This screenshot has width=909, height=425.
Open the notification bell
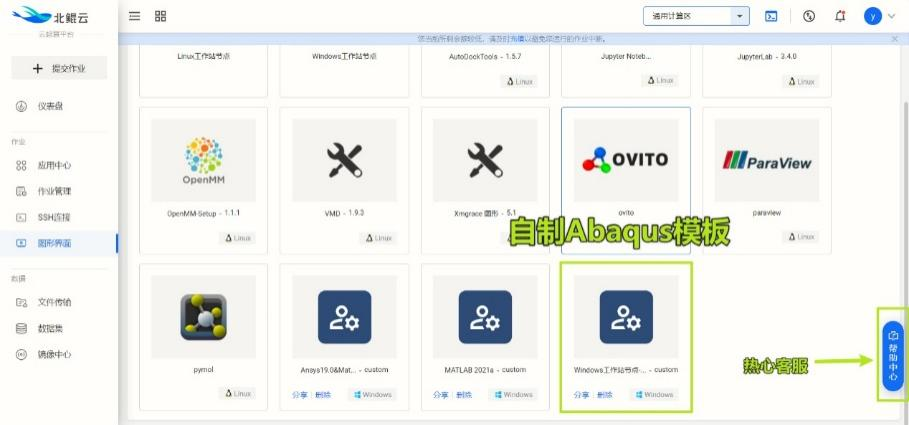[840, 16]
